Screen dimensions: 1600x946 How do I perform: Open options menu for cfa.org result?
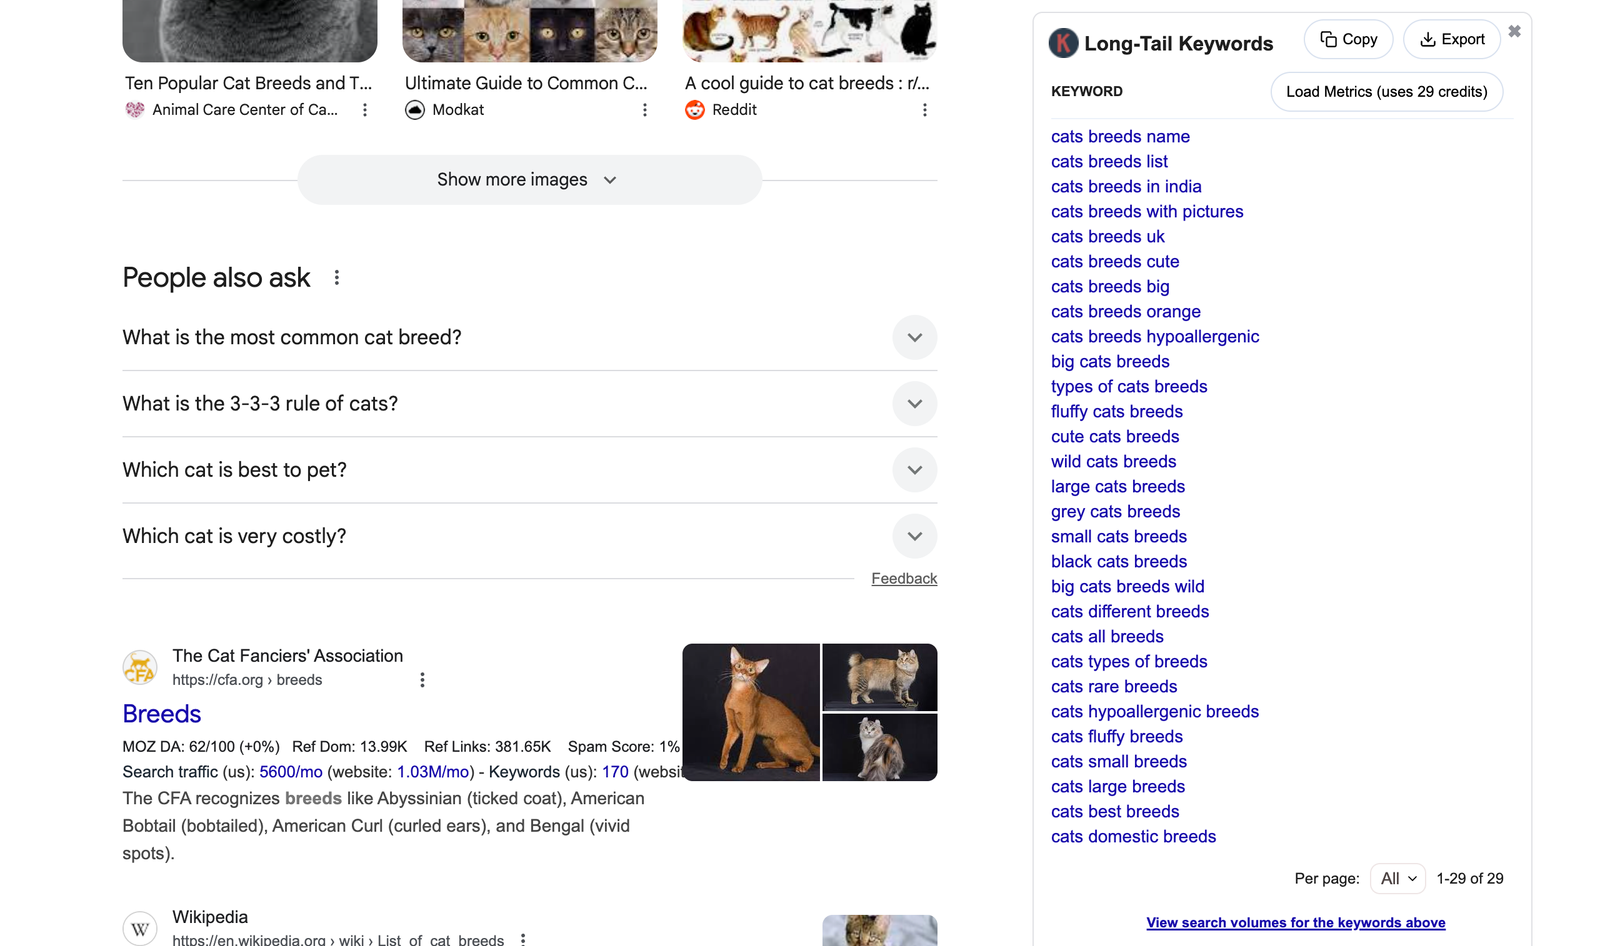(x=422, y=680)
